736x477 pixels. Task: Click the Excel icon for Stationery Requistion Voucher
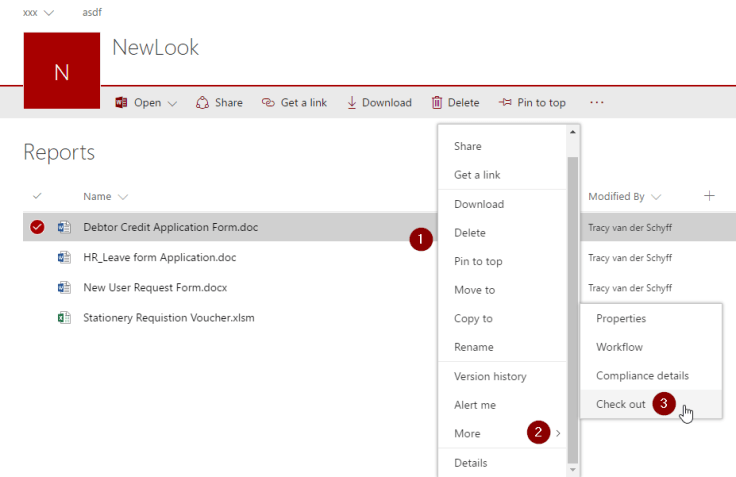click(64, 318)
